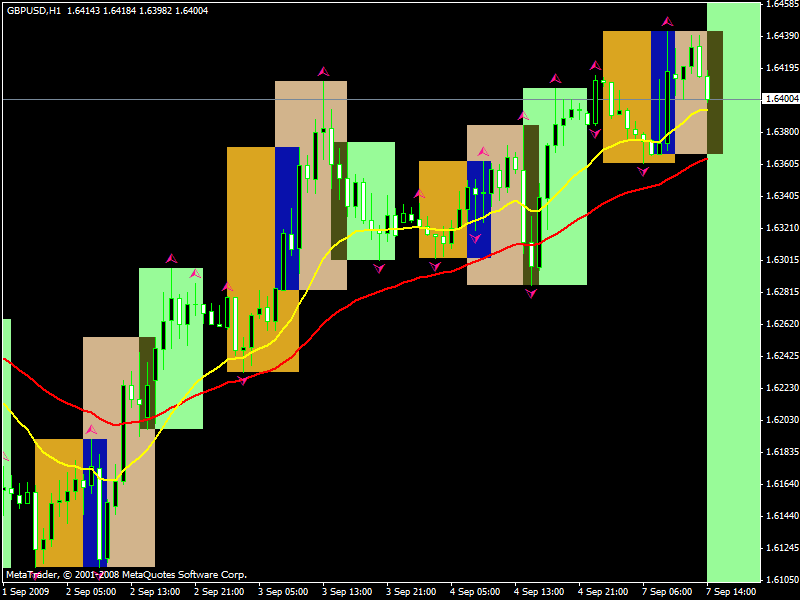Click the high value 1.64184 in header
The height and width of the screenshot is (600, 800).
(120, 10)
